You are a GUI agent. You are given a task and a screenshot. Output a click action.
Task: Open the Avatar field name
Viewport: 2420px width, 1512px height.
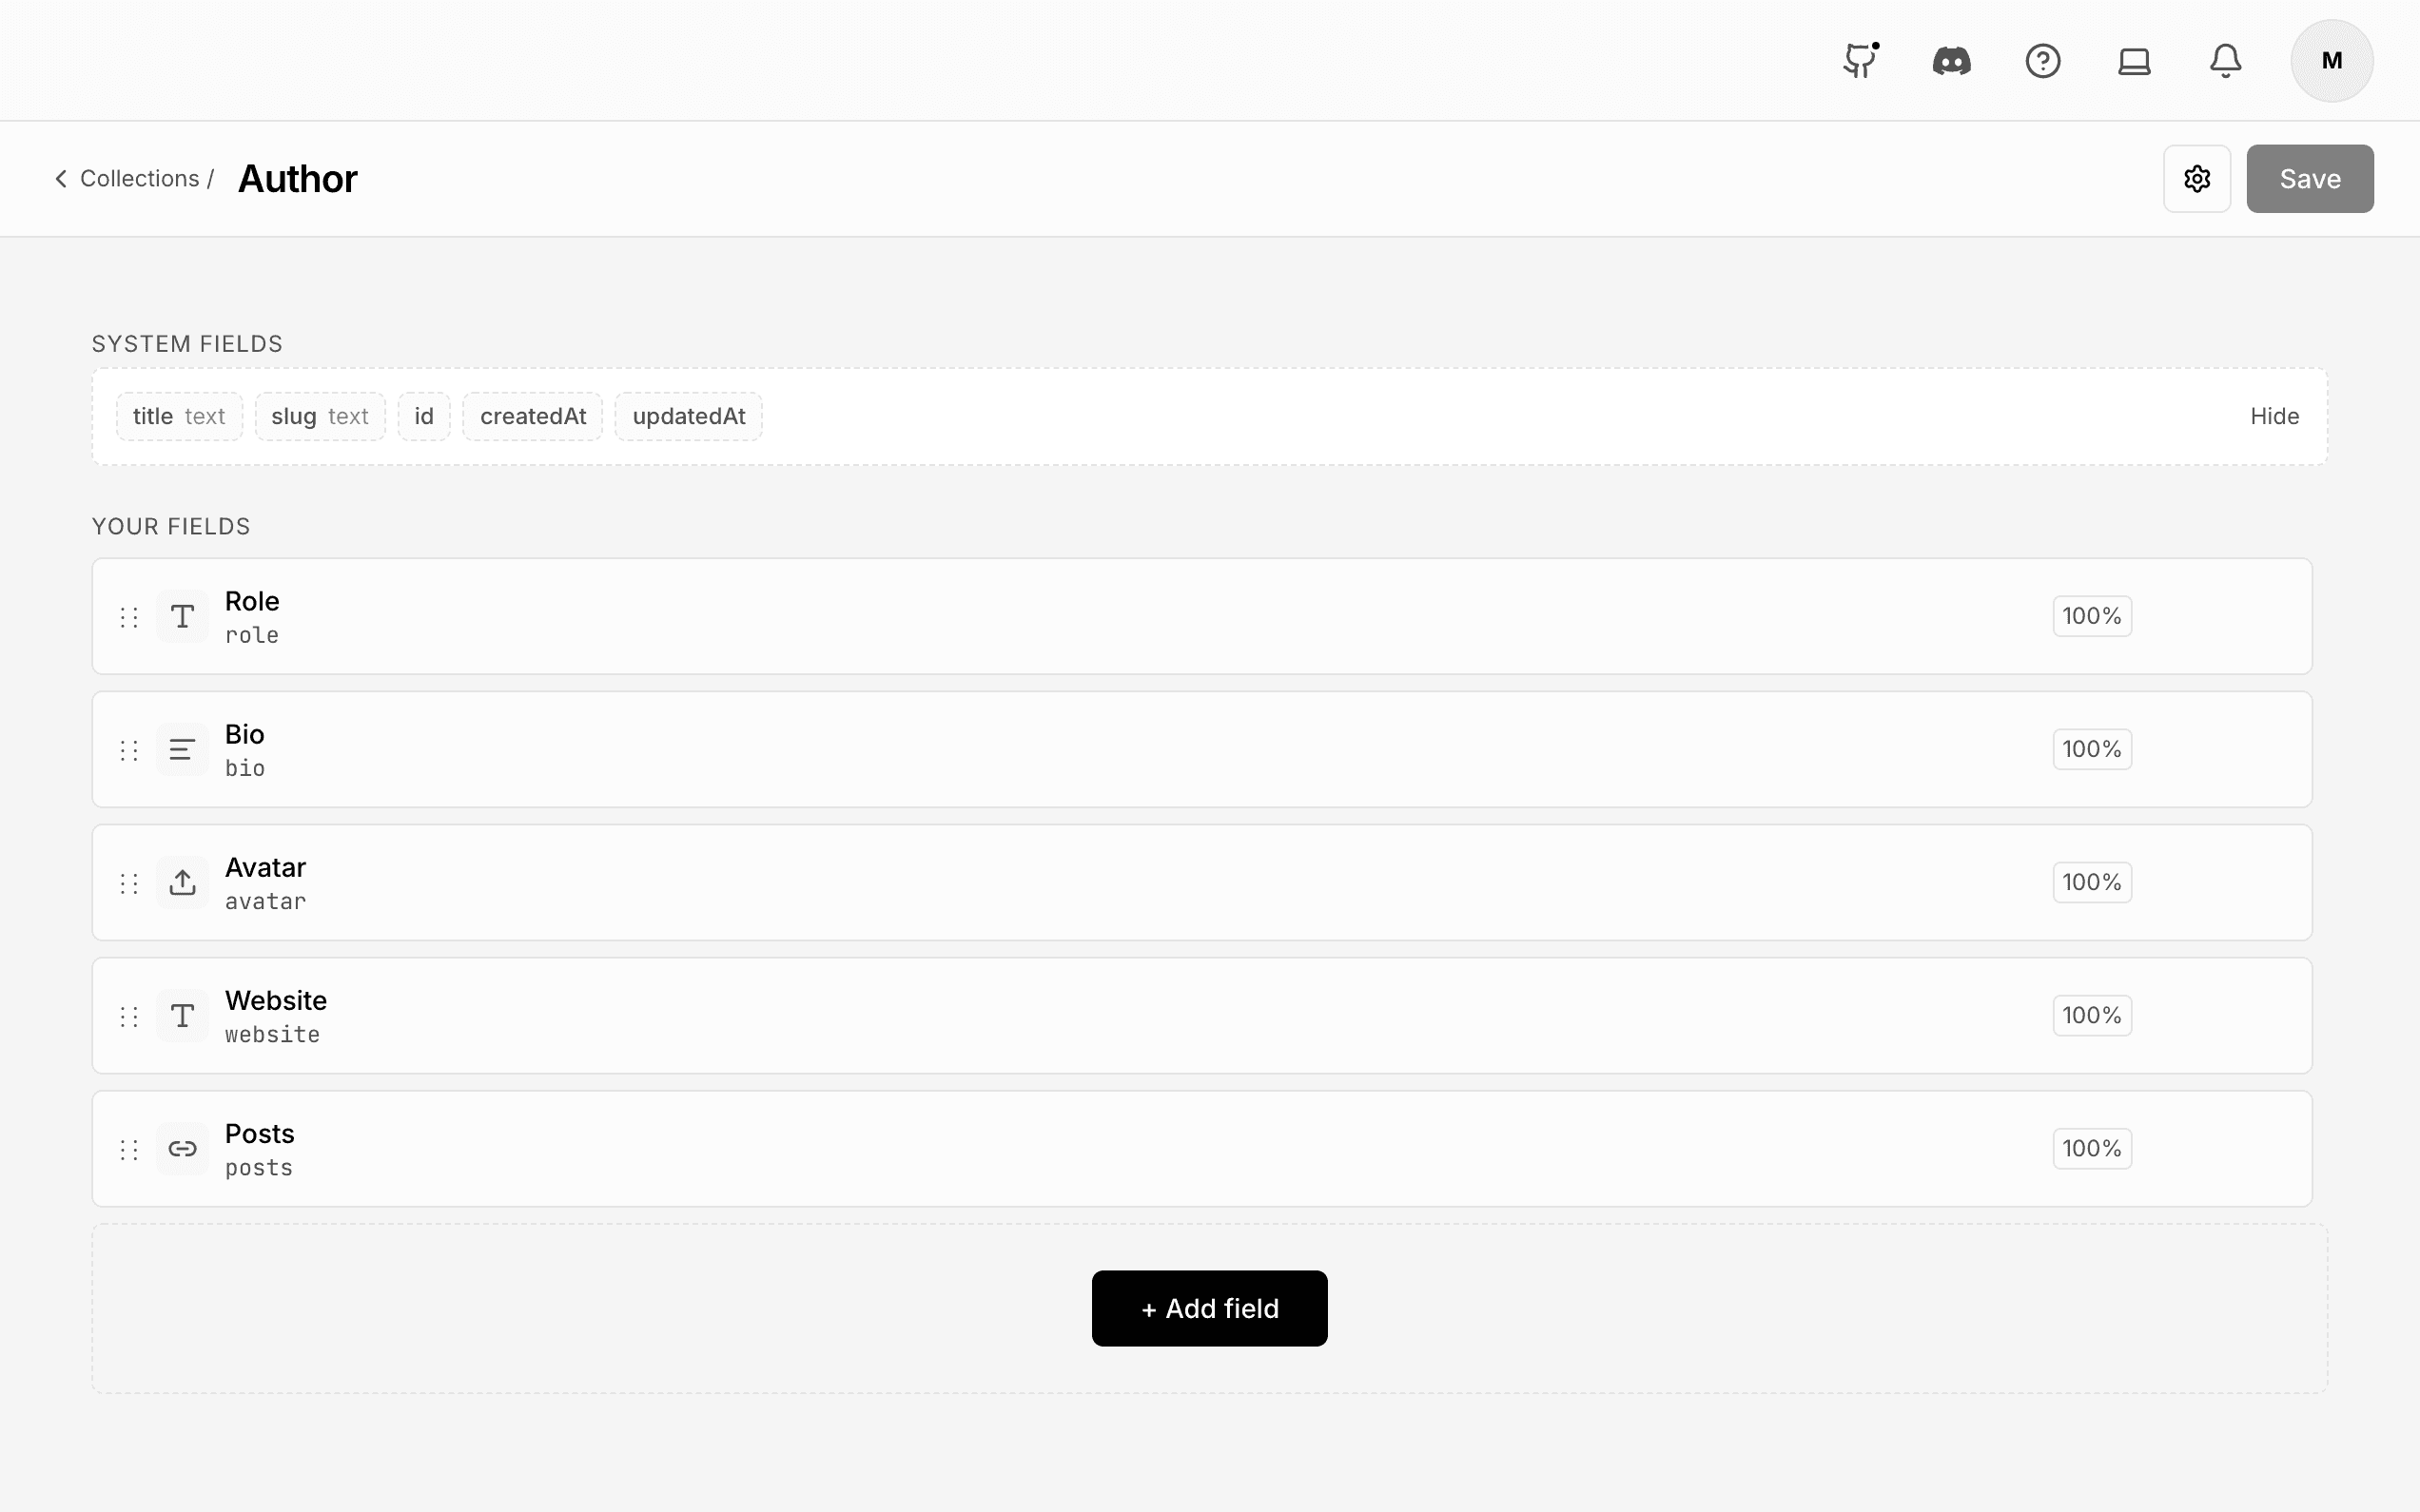[x=265, y=867]
